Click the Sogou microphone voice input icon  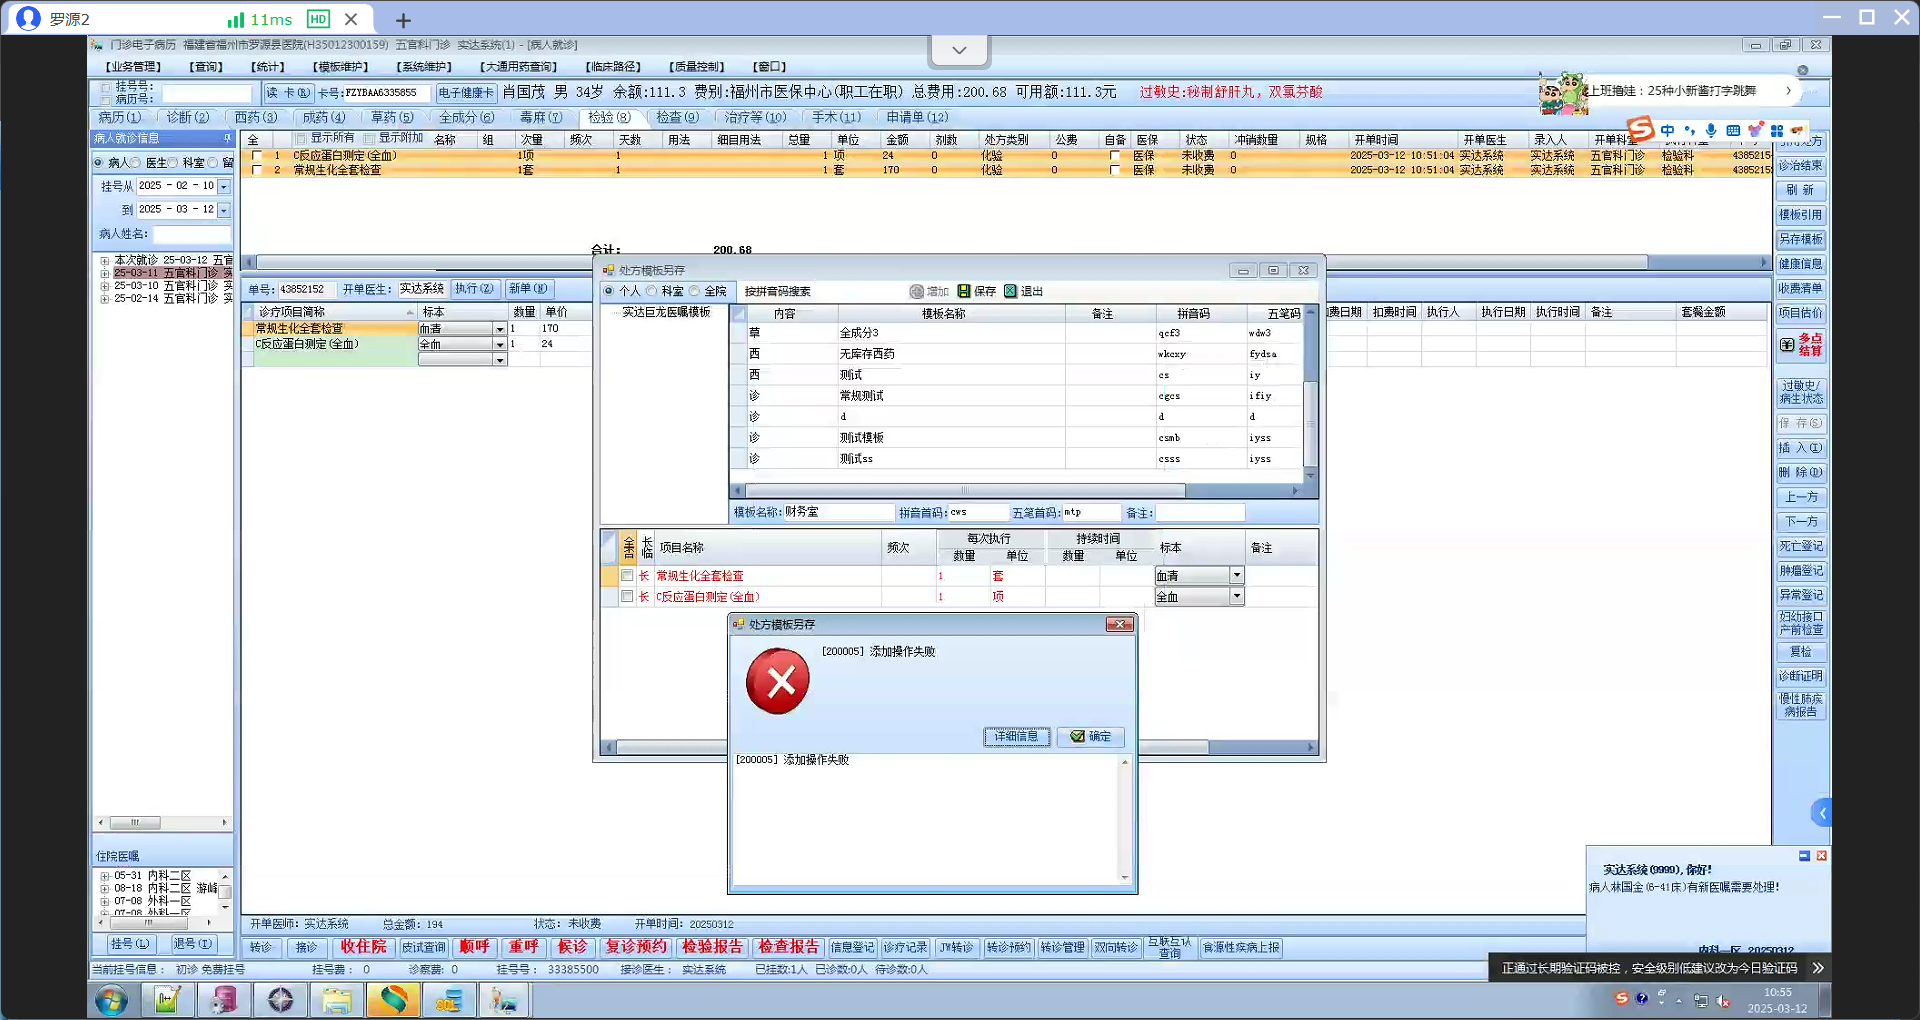[1712, 130]
